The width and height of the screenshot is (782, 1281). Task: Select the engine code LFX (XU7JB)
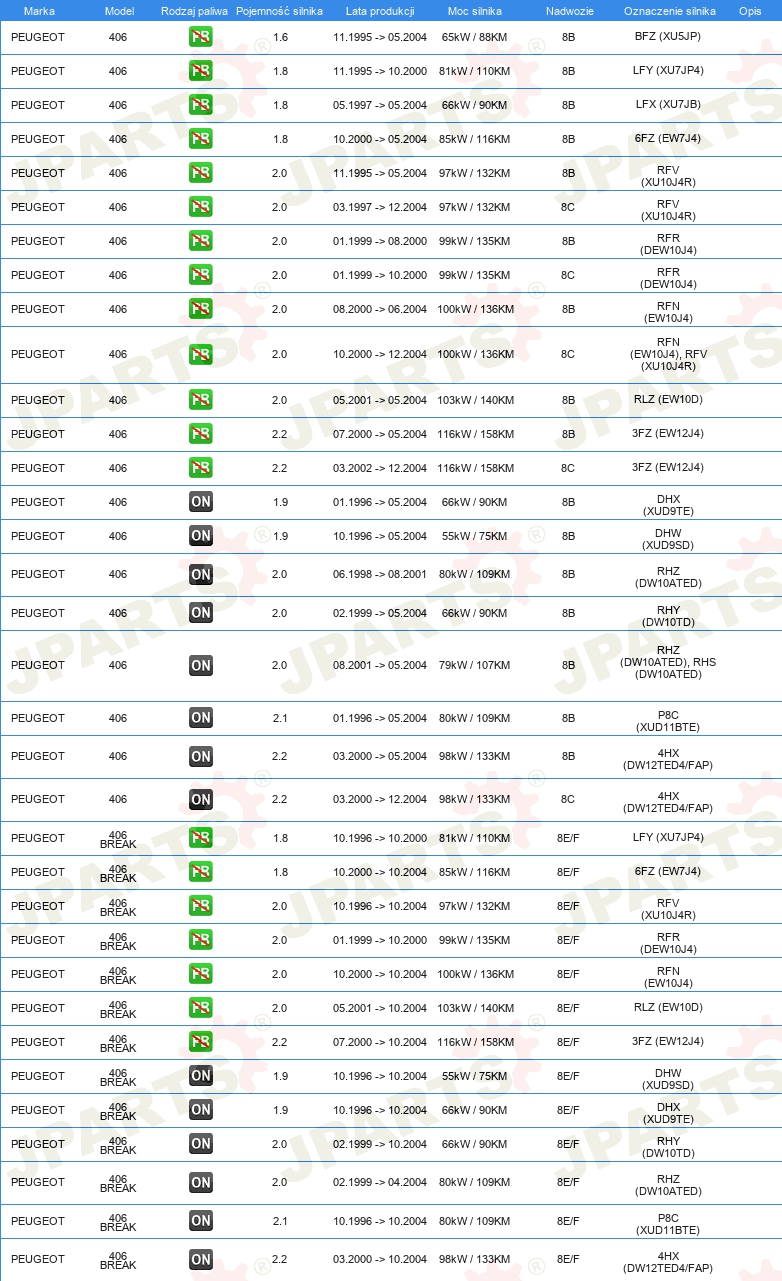668,105
